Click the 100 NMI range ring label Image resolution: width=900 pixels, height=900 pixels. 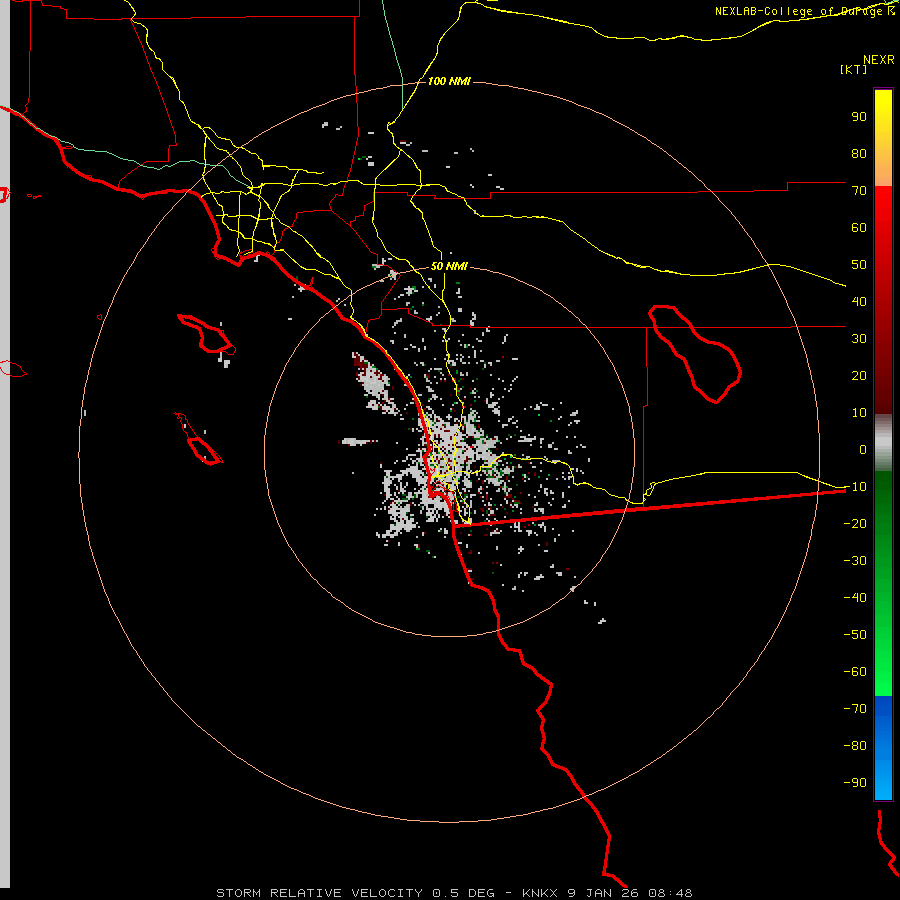click(449, 81)
